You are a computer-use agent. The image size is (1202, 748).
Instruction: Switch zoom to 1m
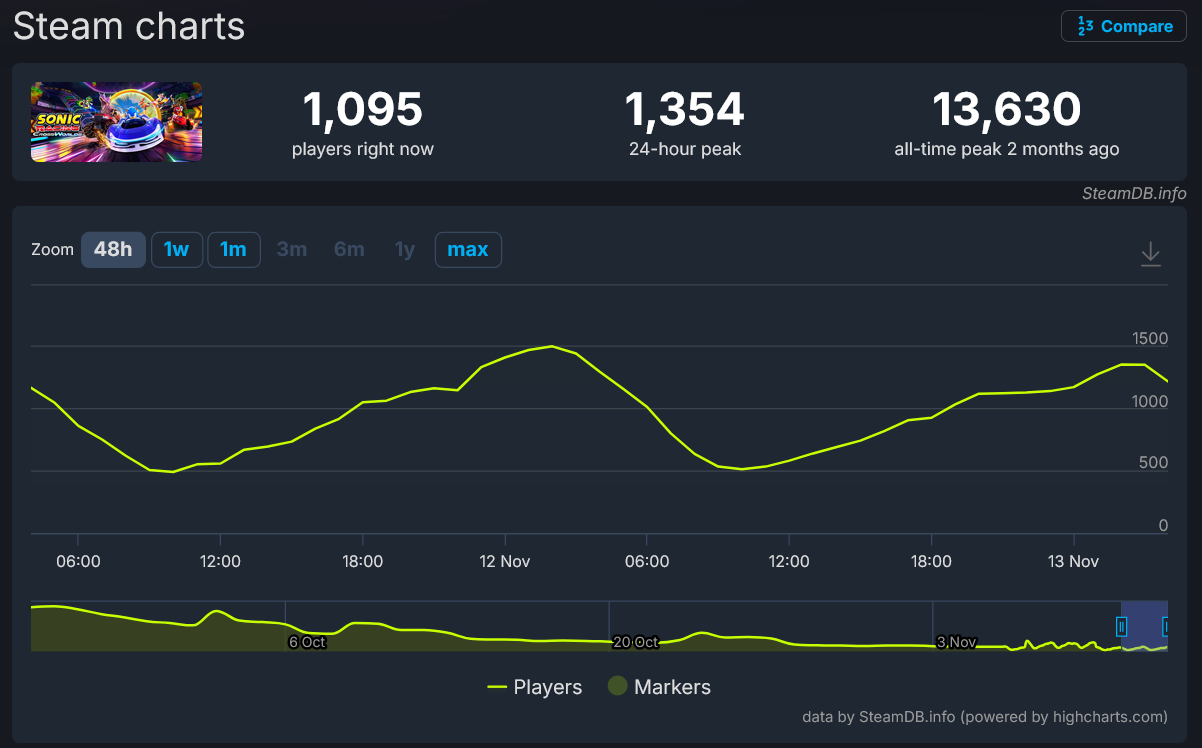point(234,249)
